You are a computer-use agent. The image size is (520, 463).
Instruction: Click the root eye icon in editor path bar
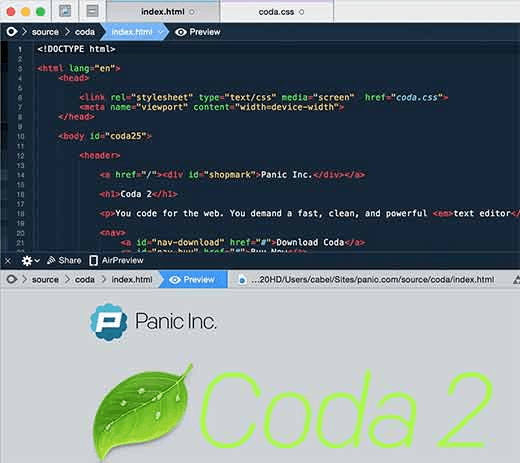[x=12, y=32]
